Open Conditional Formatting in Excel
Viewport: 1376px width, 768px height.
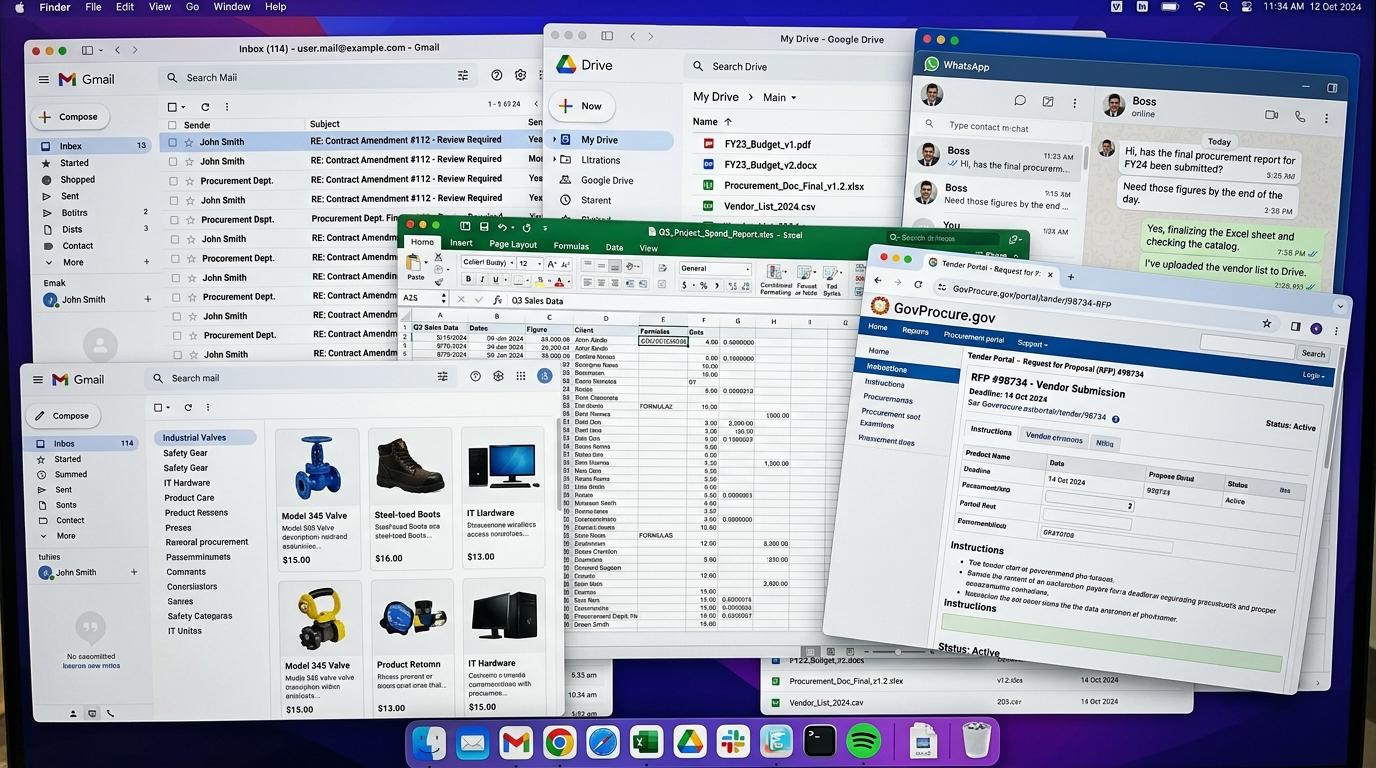click(775, 278)
